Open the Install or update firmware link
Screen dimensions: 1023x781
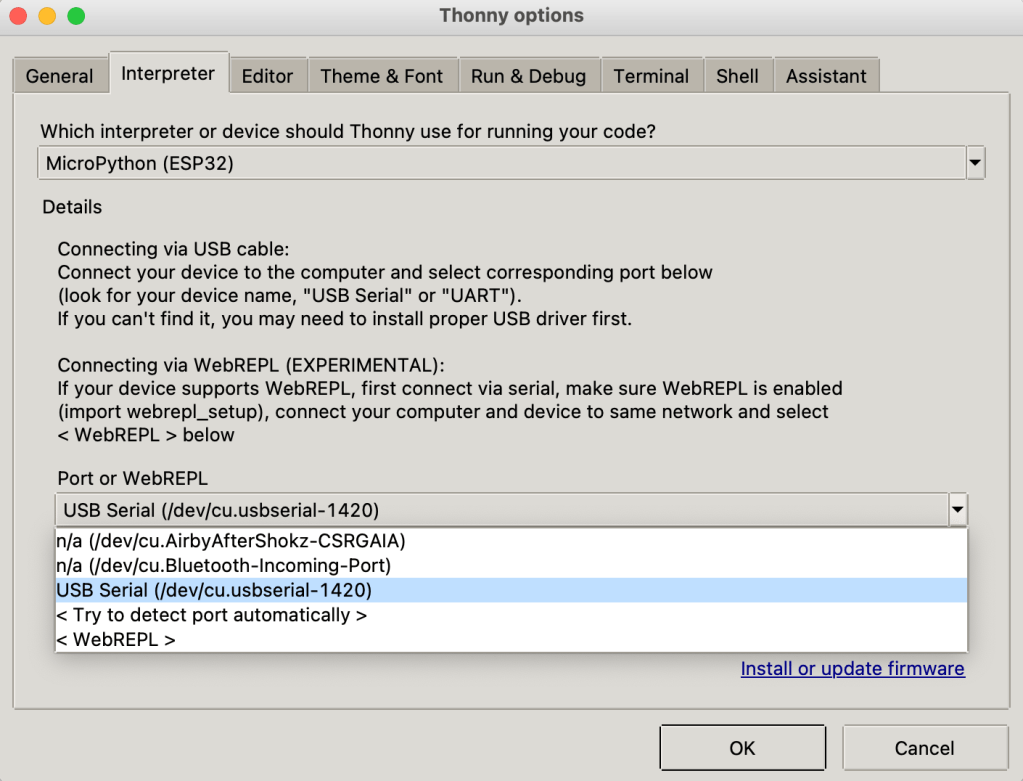(852, 669)
